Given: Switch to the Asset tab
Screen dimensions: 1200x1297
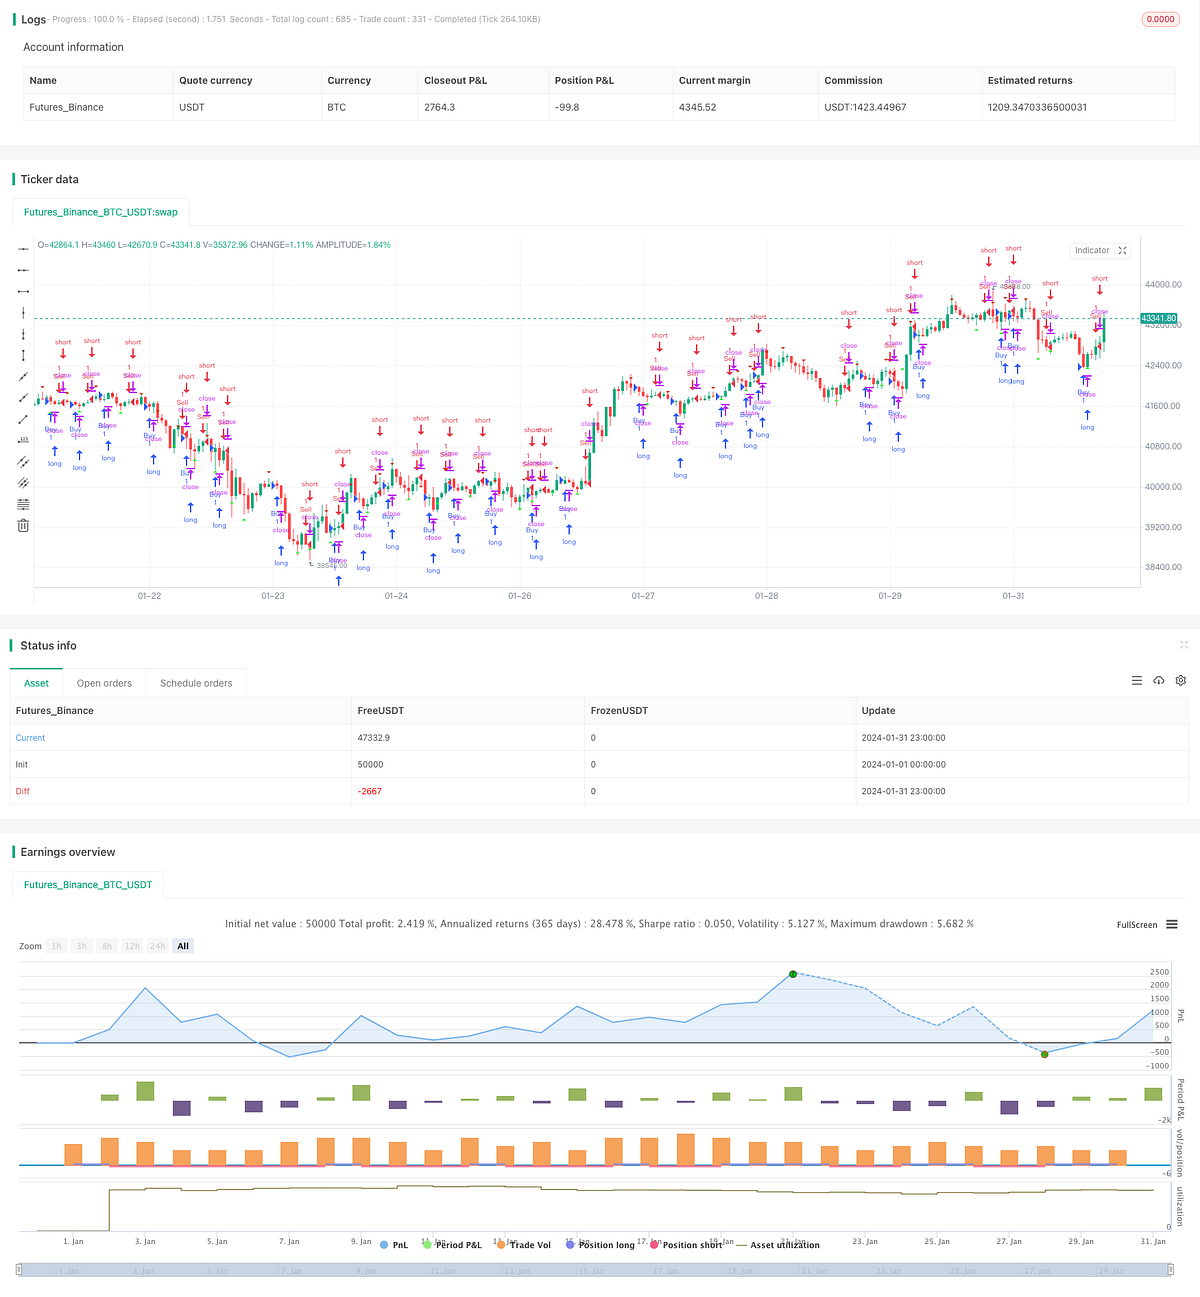Looking at the screenshot, I should point(36,683).
